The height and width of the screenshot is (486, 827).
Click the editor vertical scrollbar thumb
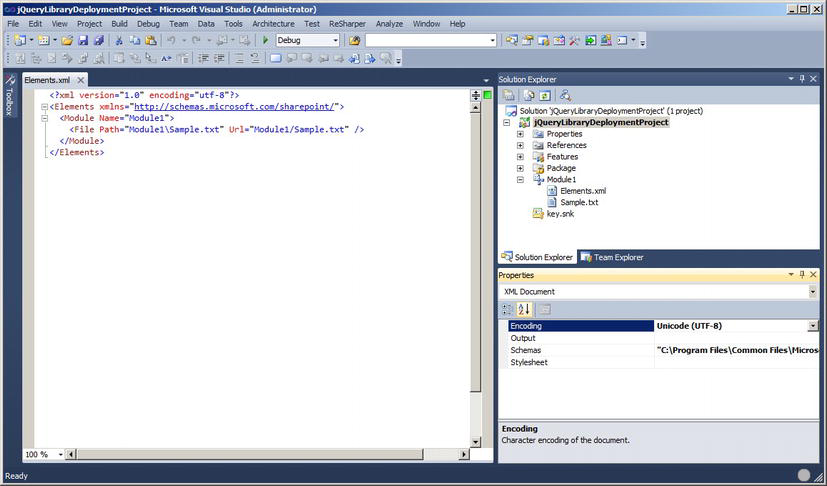click(x=475, y=253)
